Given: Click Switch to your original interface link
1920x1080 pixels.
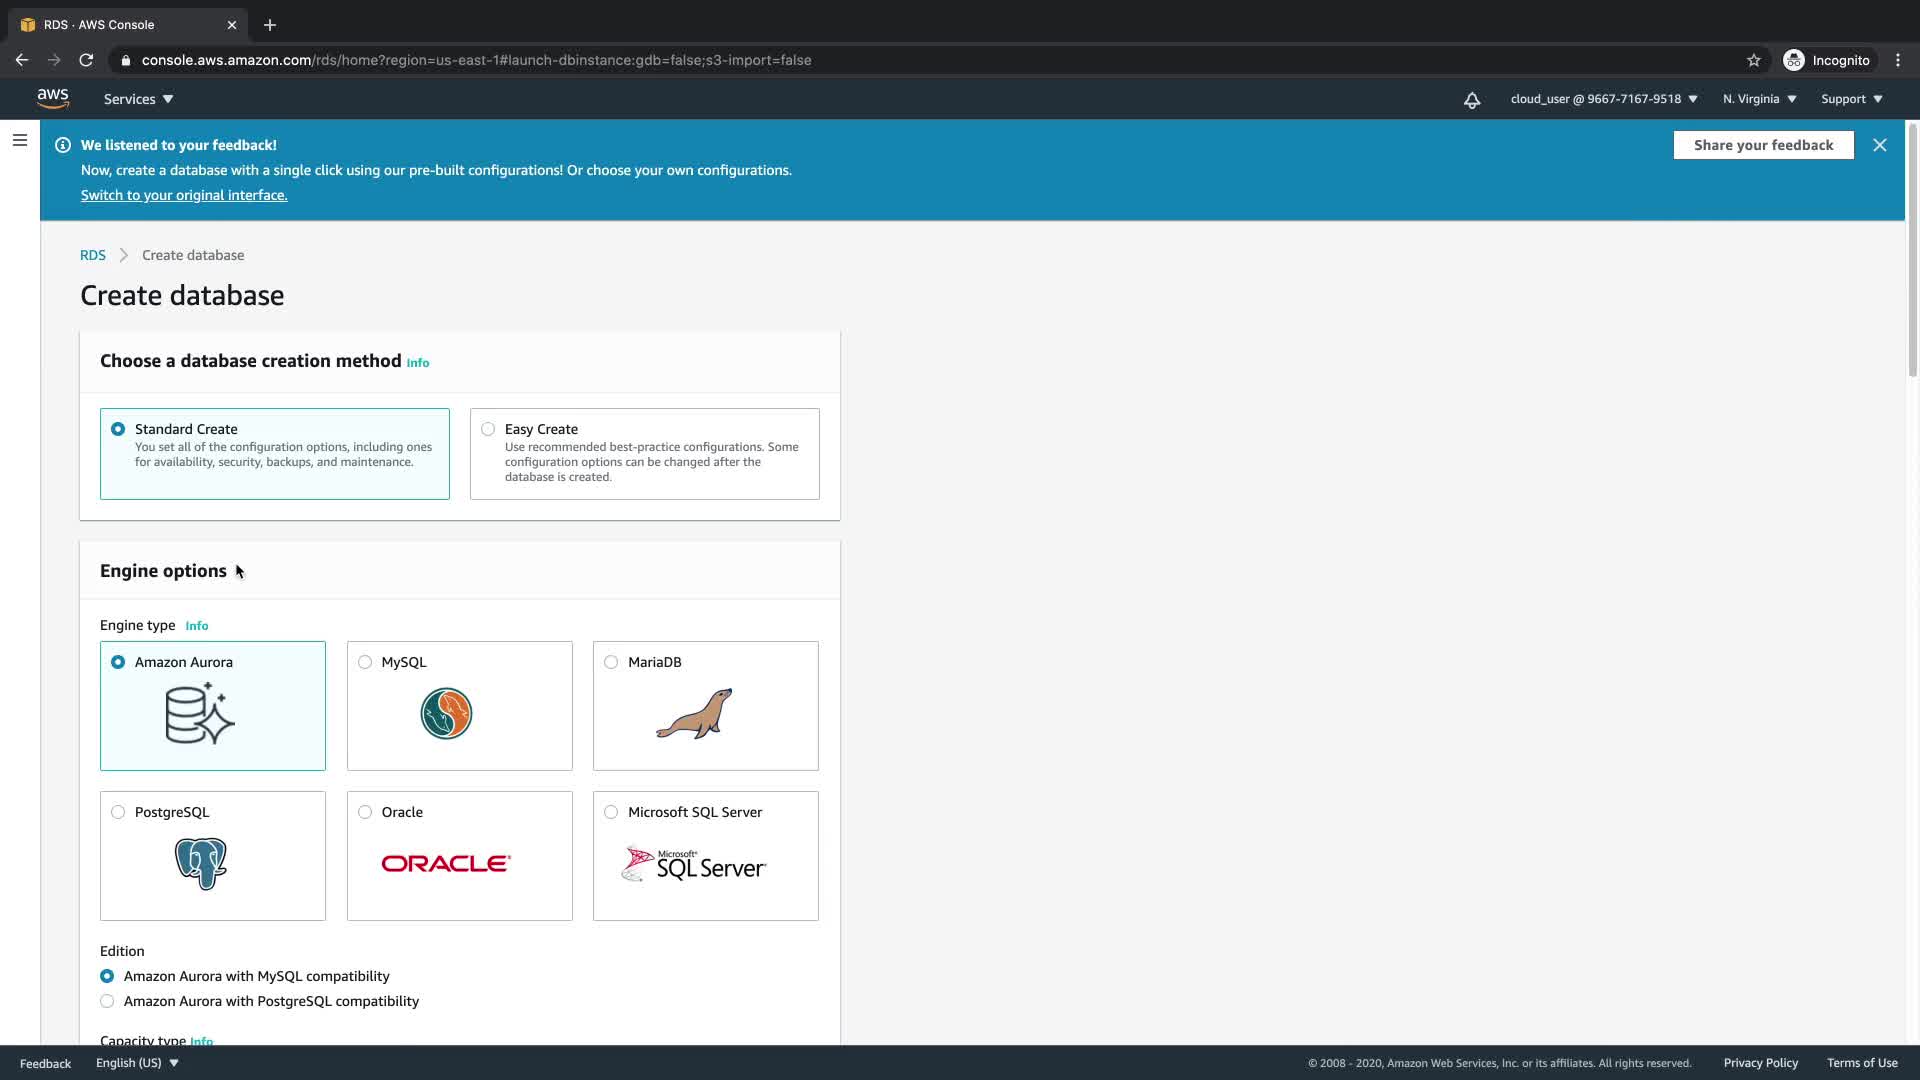Looking at the screenshot, I should (x=184, y=195).
